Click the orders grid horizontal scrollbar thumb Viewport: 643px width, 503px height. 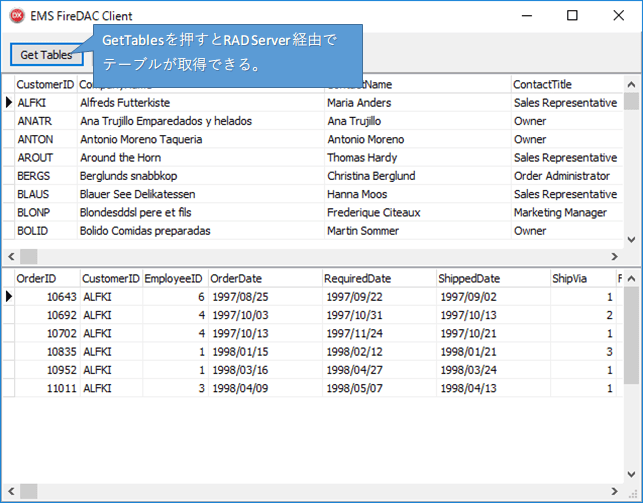(29, 491)
